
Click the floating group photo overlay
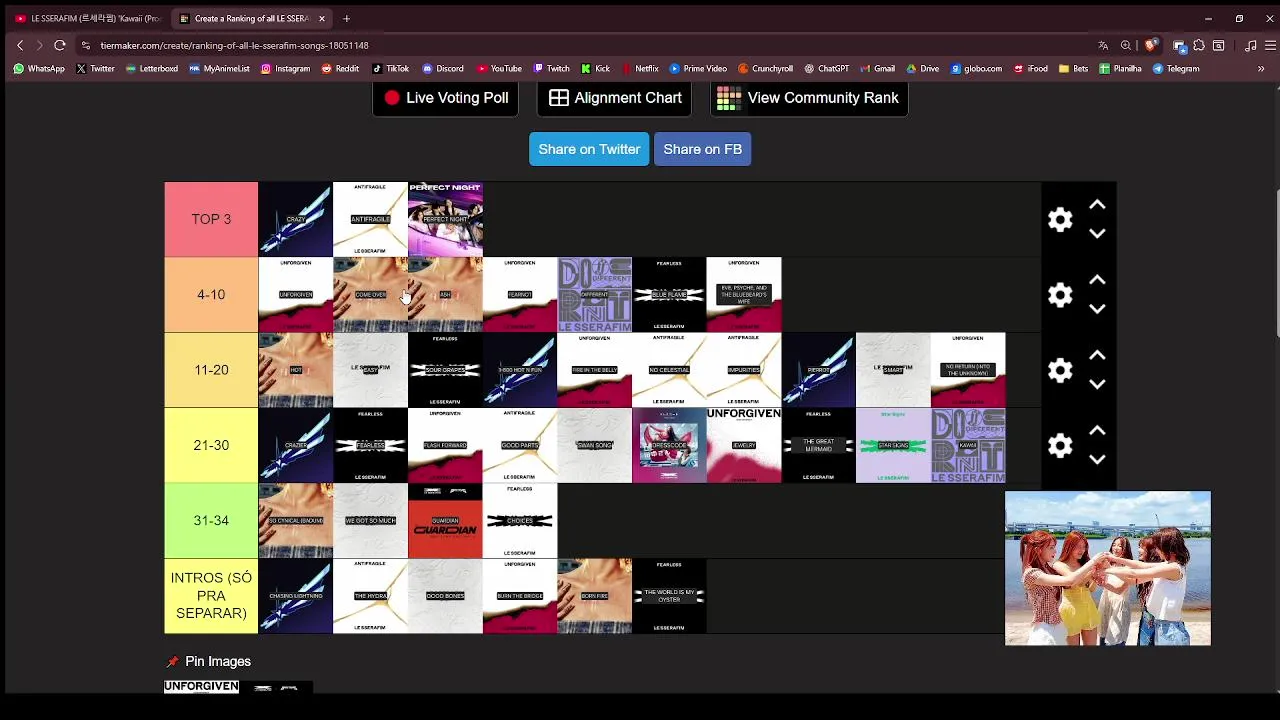pos(1108,568)
